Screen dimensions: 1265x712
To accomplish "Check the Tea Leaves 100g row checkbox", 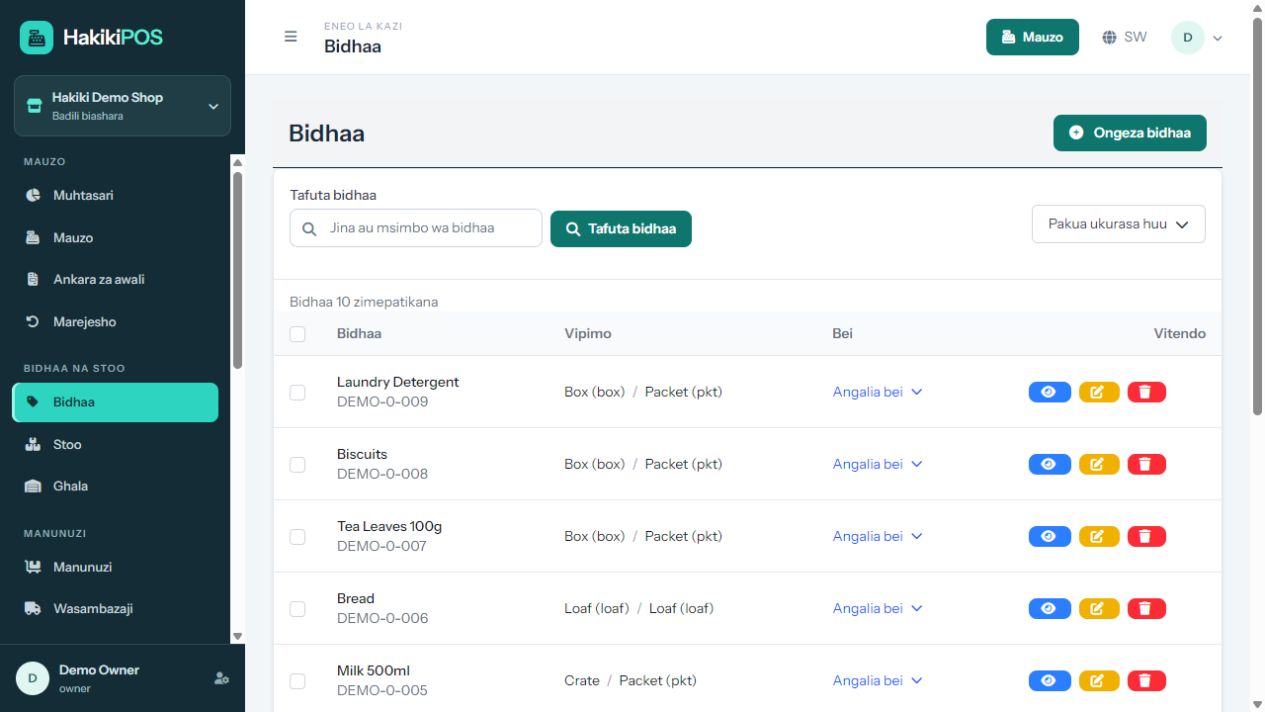I will pyautogui.click(x=297, y=536).
